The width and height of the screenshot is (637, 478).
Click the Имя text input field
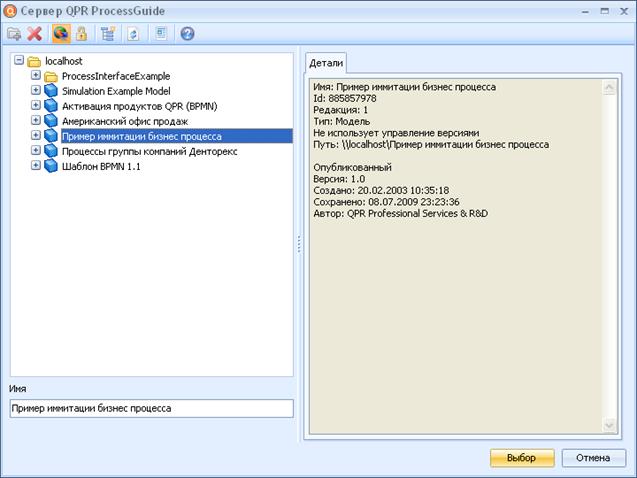pyautogui.click(x=152, y=409)
